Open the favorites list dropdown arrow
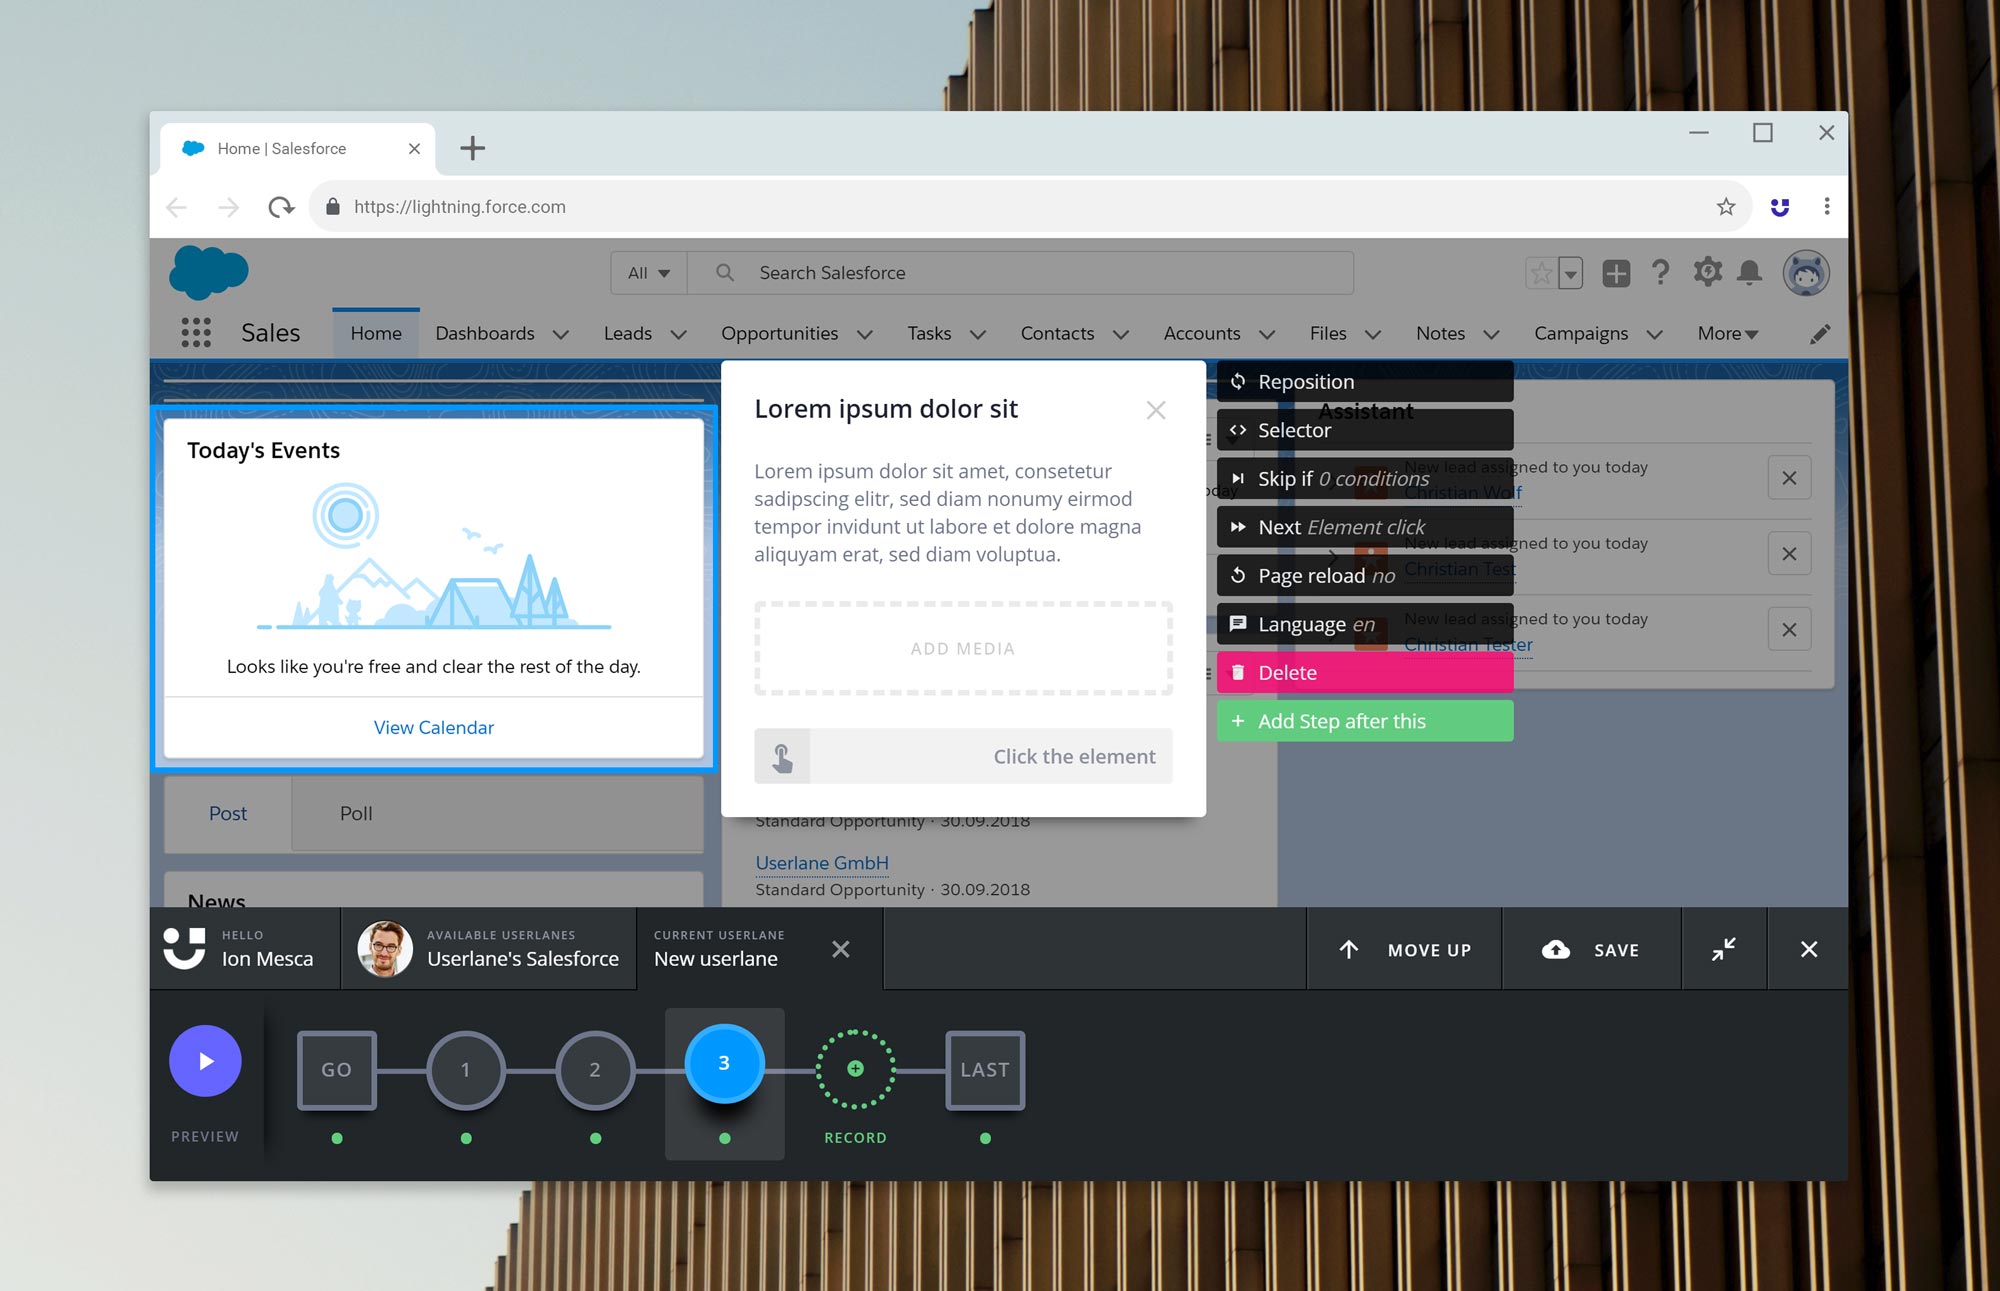Image resolution: width=2000 pixels, height=1291 pixels. pyautogui.click(x=1570, y=273)
